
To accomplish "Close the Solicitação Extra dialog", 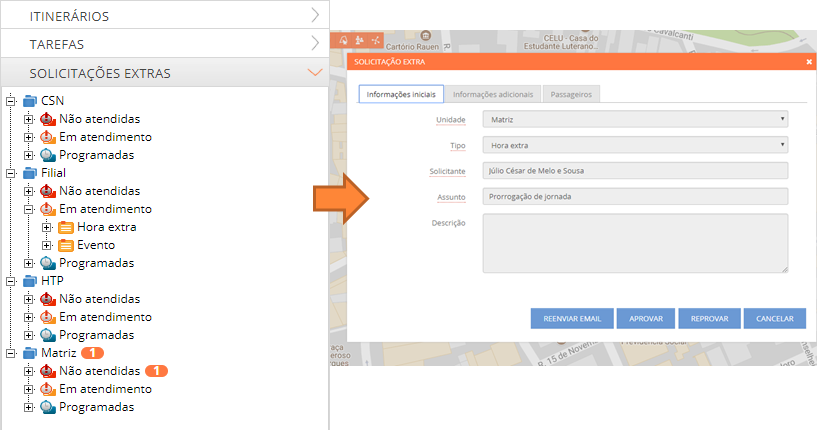I will [x=809, y=62].
